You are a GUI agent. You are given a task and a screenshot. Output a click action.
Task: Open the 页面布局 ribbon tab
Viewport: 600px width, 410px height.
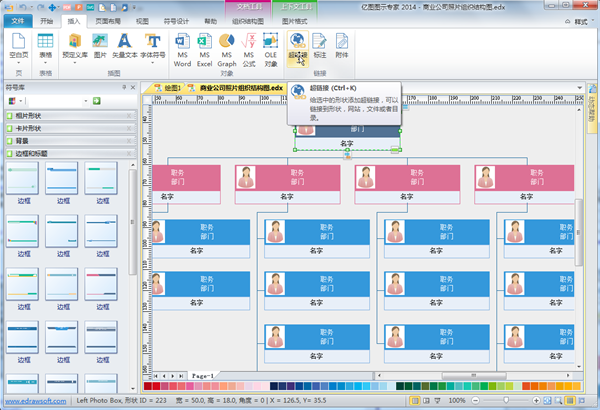[x=111, y=19]
